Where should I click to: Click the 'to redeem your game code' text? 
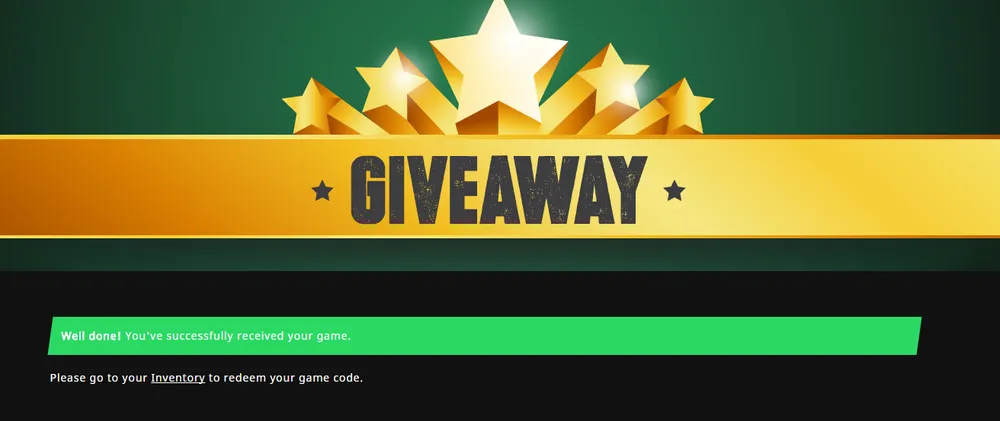(x=286, y=378)
